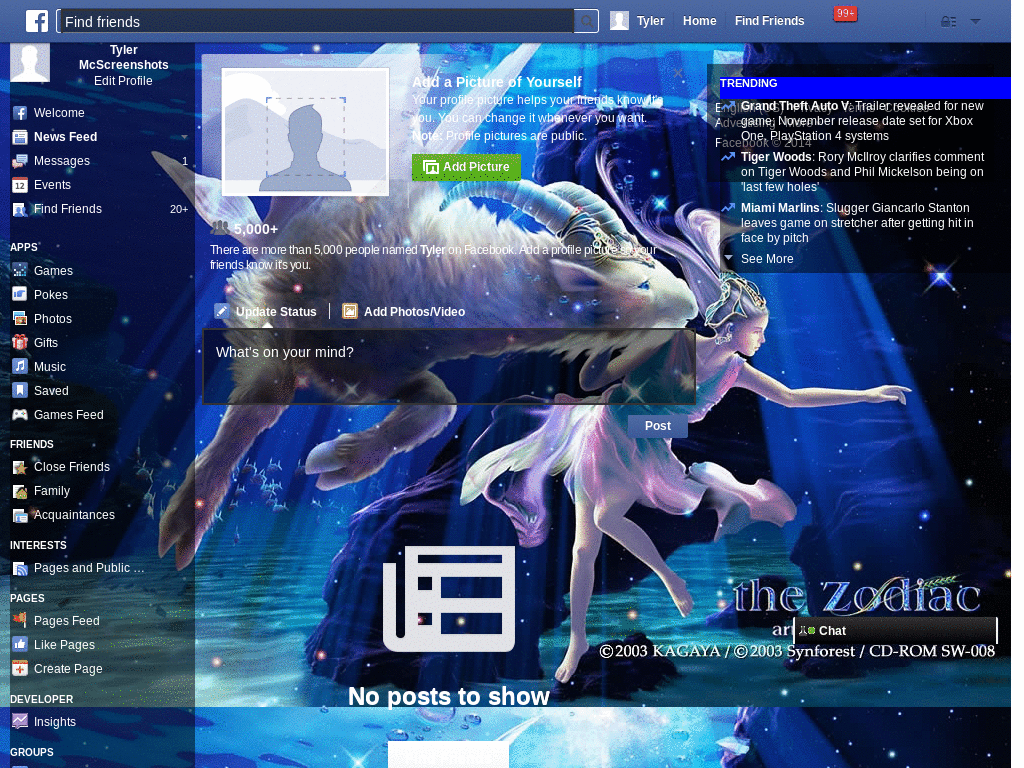
Task: Click the 5,000+ people count
Action: pyautogui.click(x=255, y=229)
